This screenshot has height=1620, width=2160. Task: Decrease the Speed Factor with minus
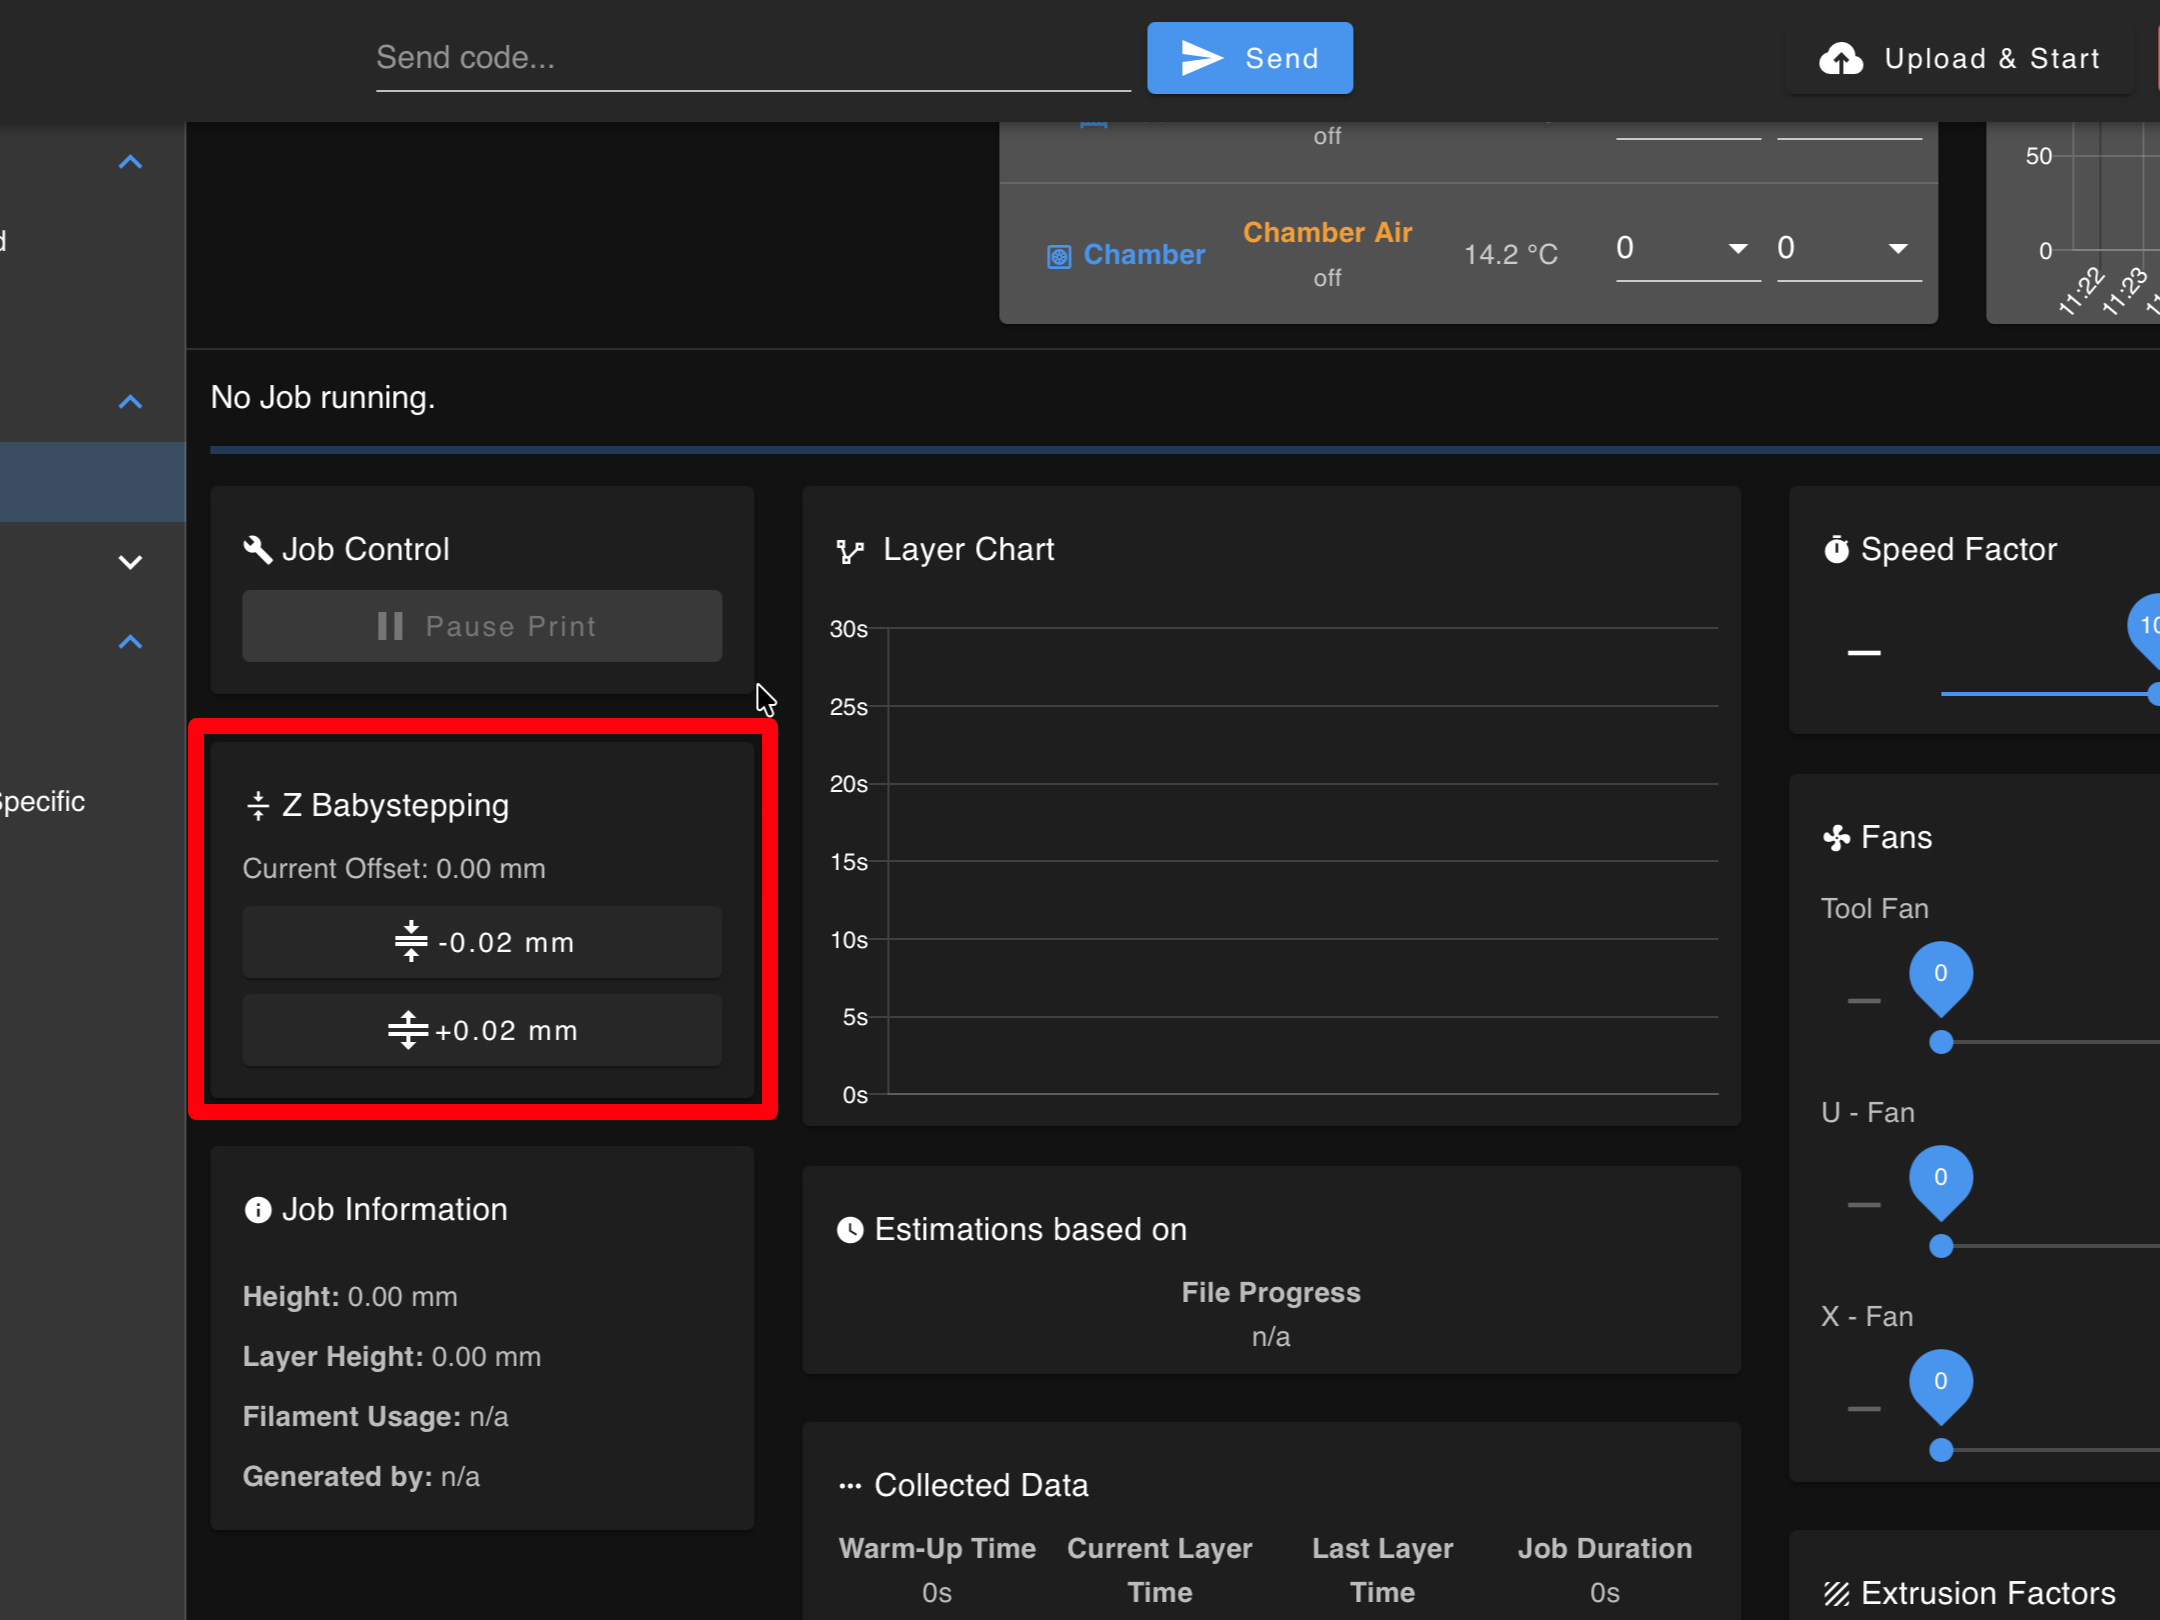pos(1864,653)
